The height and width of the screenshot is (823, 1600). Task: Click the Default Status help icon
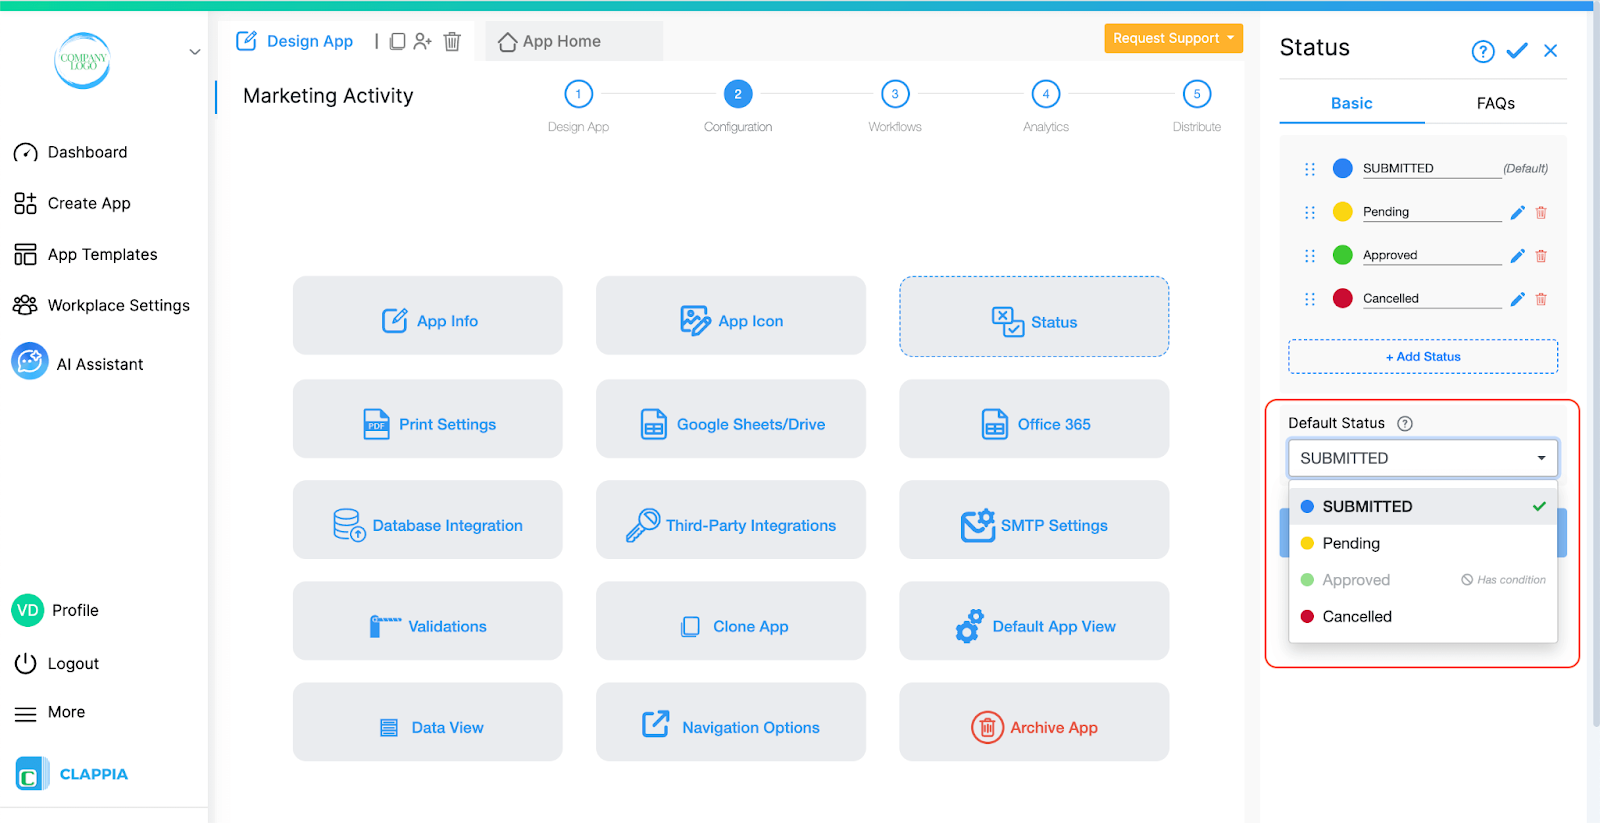coord(1405,423)
